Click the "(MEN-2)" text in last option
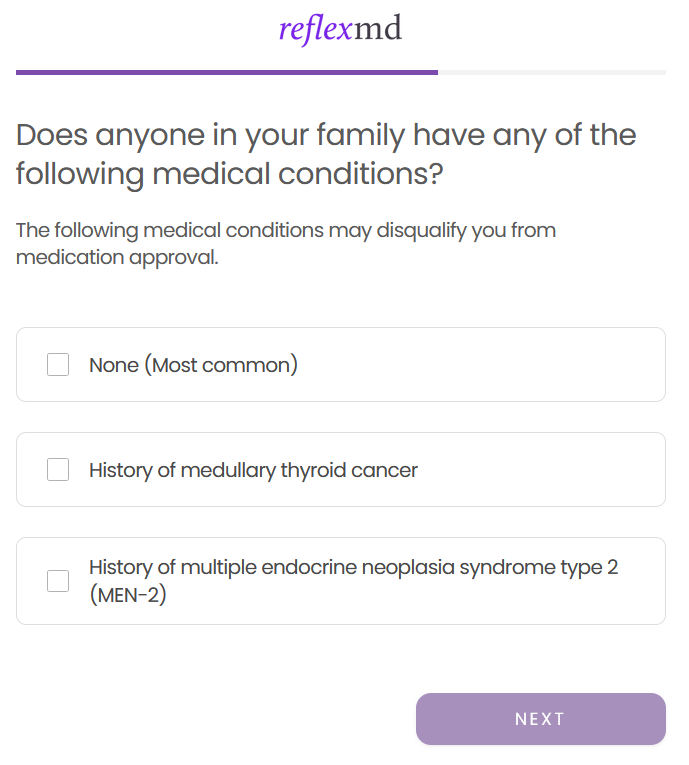This screenshot has height=765, width=689. coord(127,596)
